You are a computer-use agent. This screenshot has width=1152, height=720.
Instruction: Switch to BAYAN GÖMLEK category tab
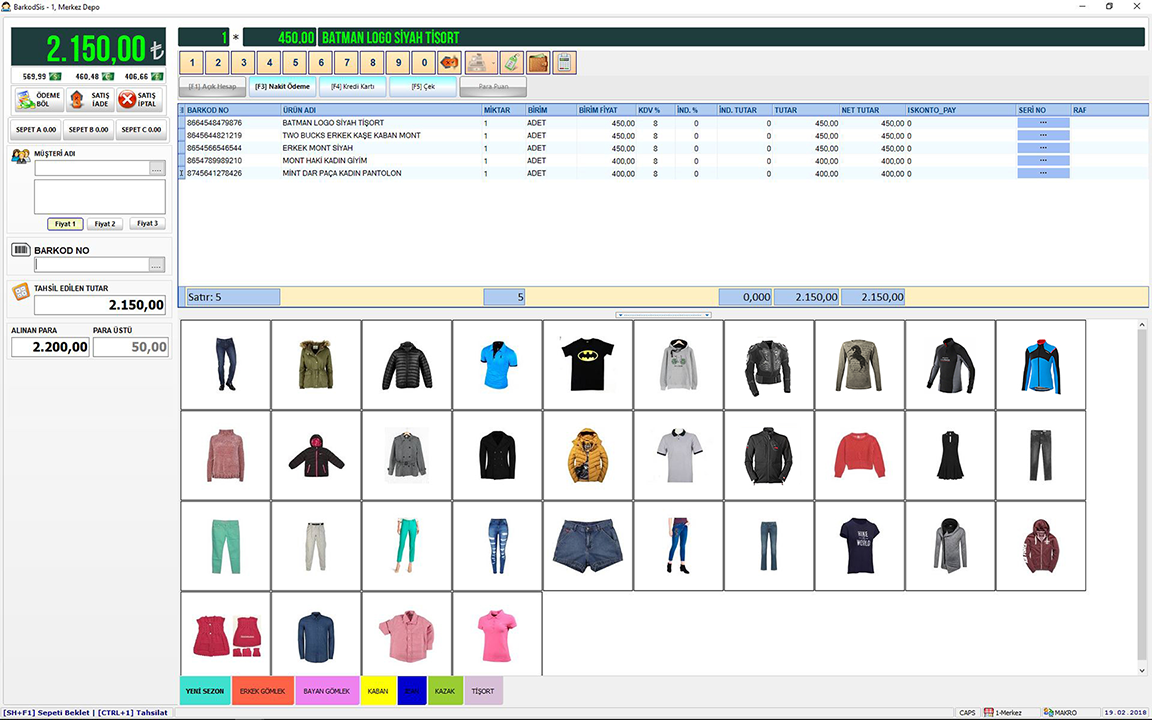327,691
